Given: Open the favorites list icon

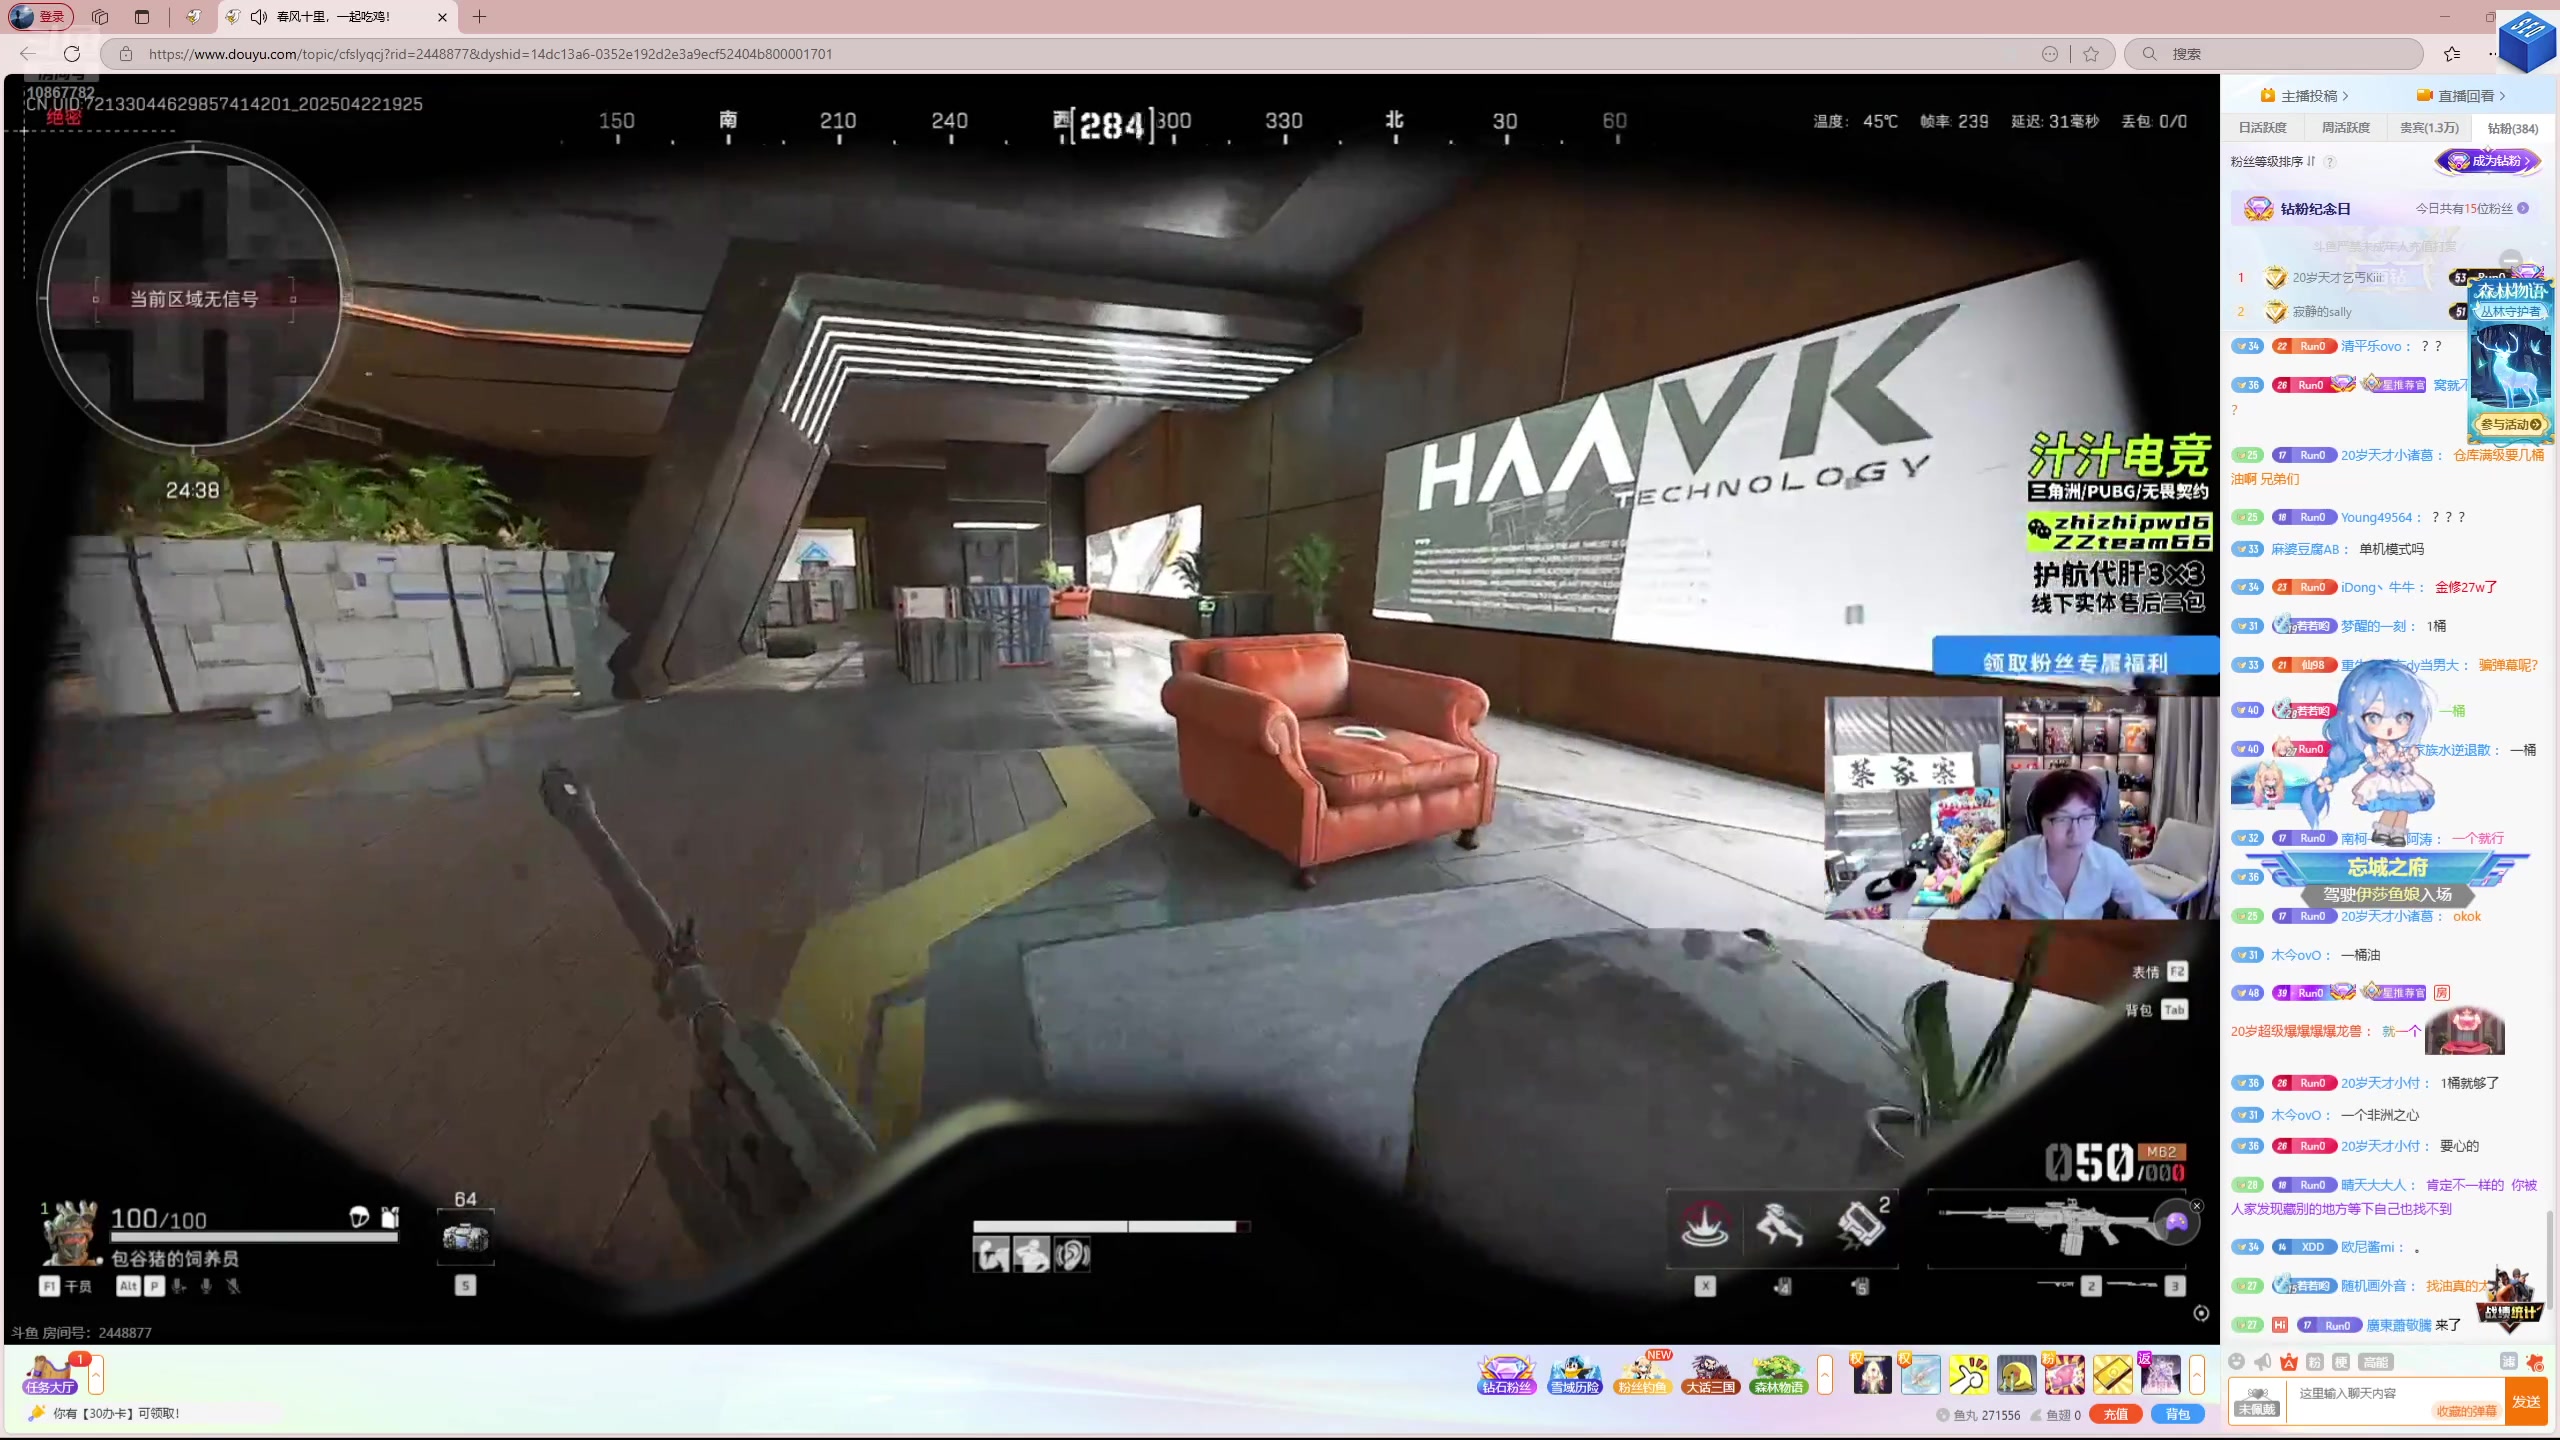Looking at the screenshot, I should (x=2452, y=54).
